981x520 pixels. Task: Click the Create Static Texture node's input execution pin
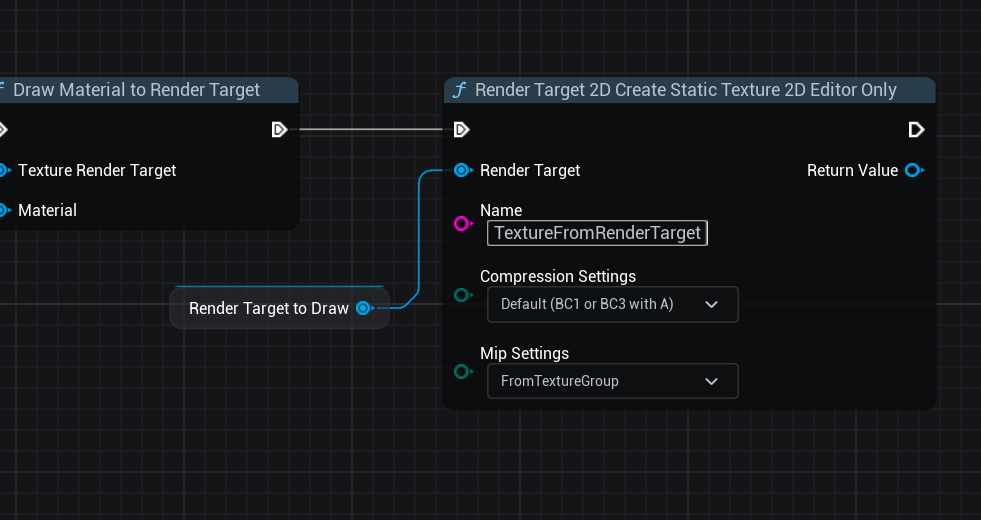(461, 130)
